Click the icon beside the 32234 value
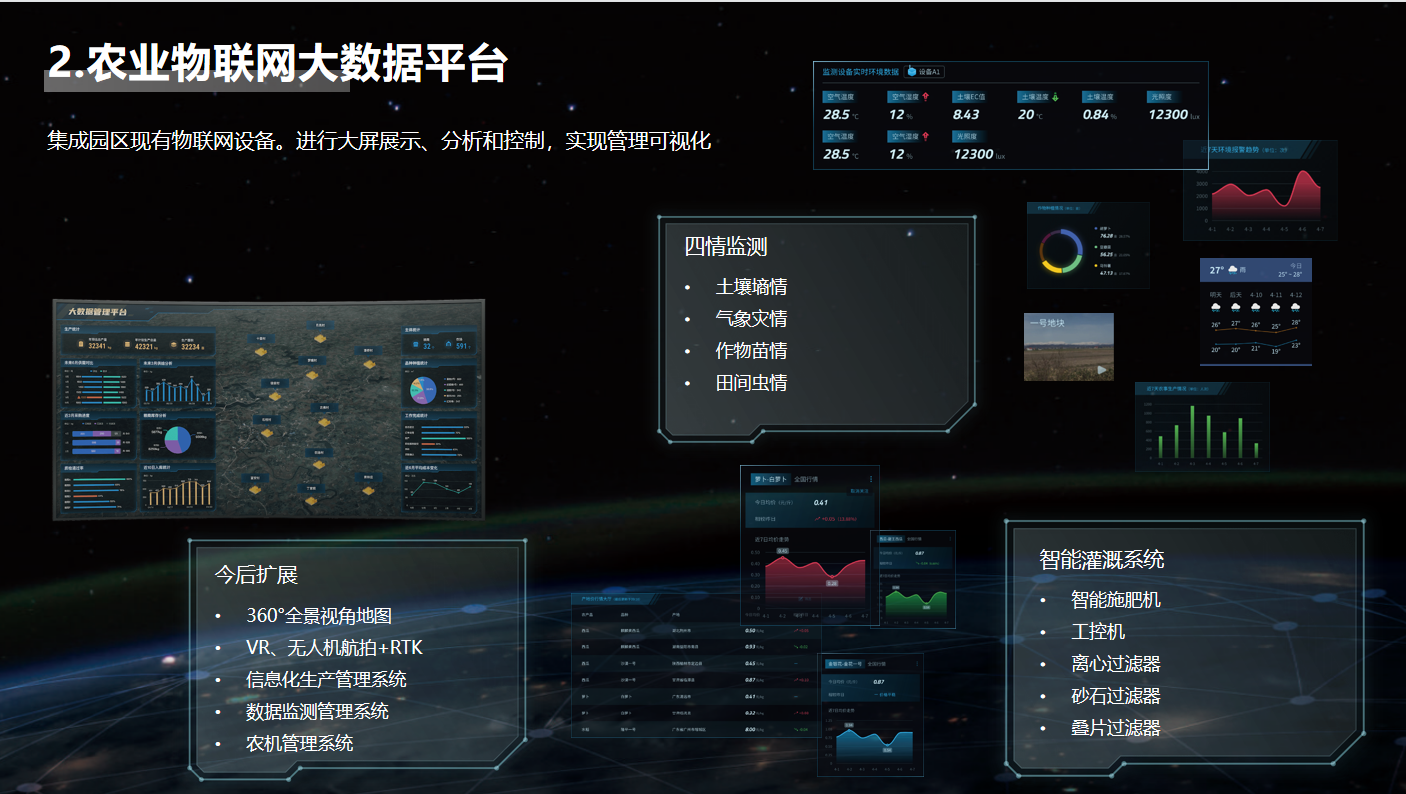Screen dimensions: 1406x794 click(x=174, y=344)
